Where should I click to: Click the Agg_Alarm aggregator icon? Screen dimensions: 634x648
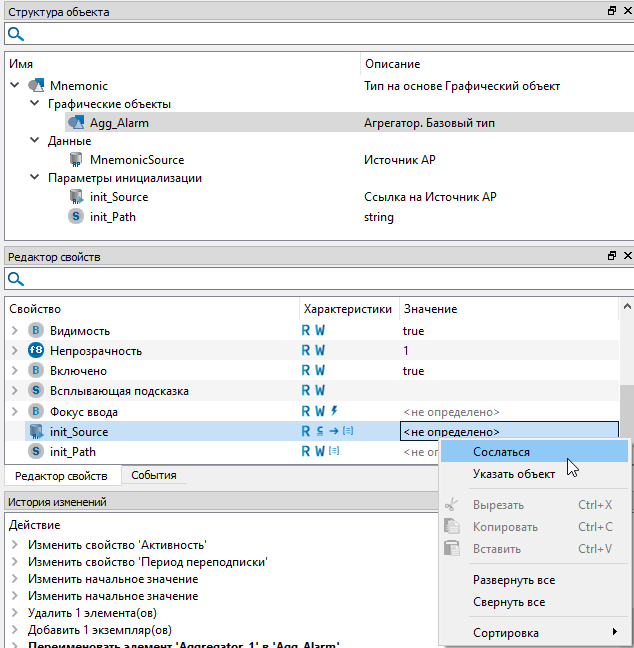(75, 123)
